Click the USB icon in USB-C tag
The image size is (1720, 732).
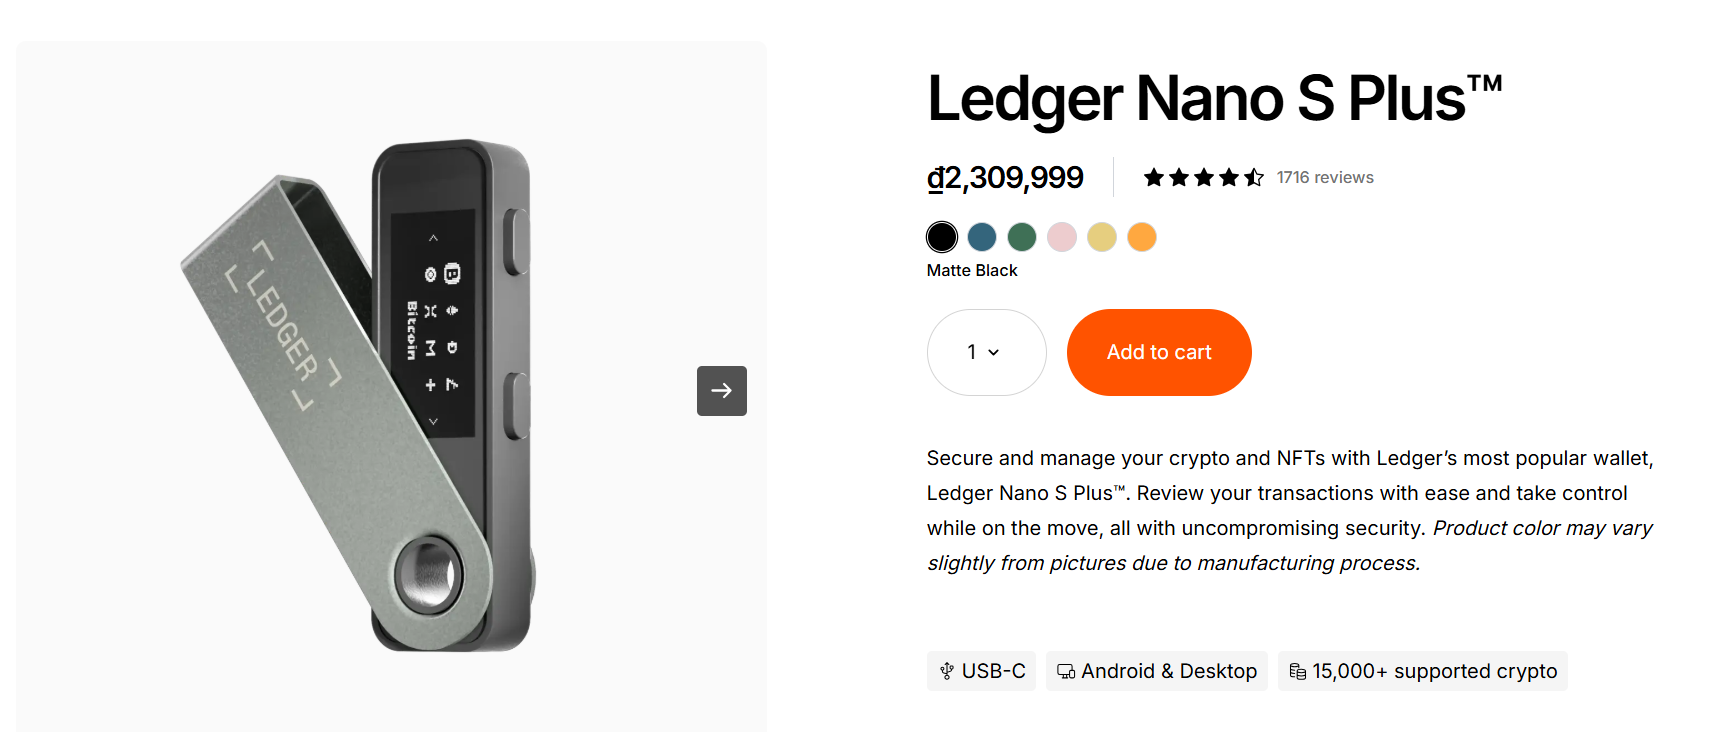click(946, 671)
